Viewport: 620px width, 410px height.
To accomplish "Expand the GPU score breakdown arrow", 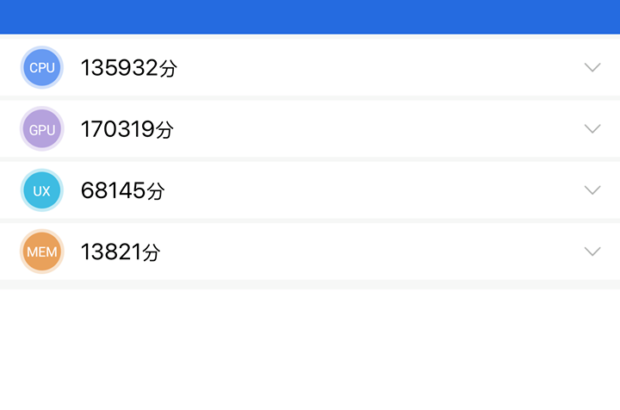I will click(592, 129).
